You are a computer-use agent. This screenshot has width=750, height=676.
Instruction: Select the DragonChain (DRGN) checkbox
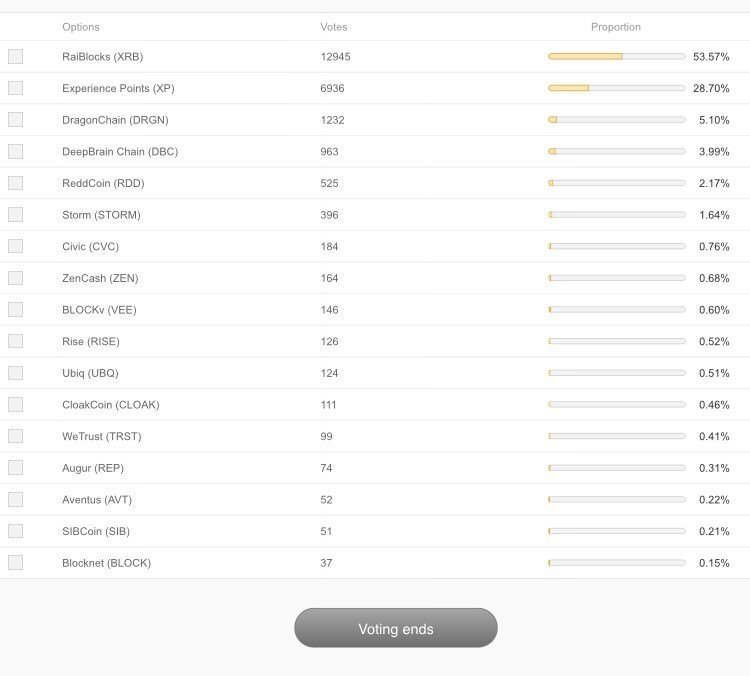(x=15, y=120)
